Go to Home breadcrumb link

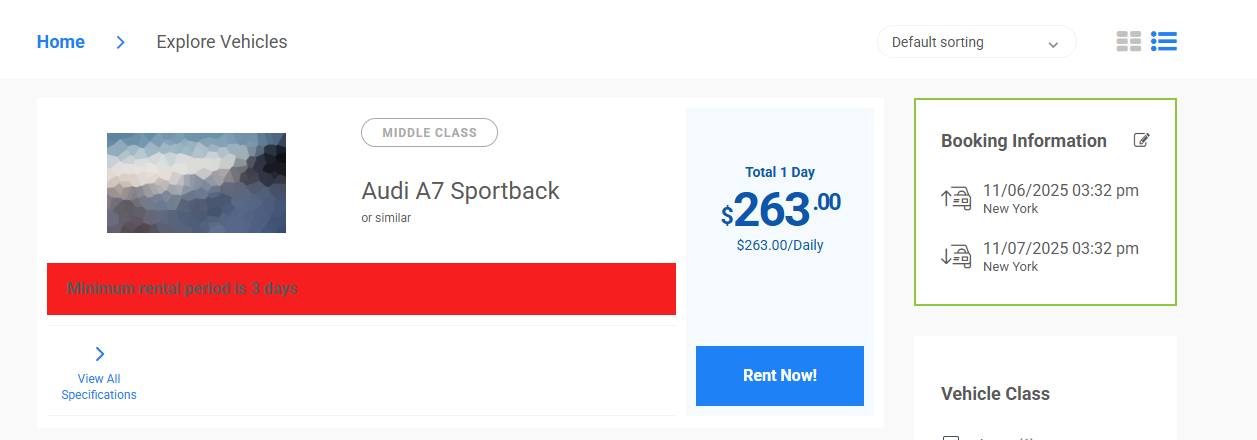click(61, 42)
